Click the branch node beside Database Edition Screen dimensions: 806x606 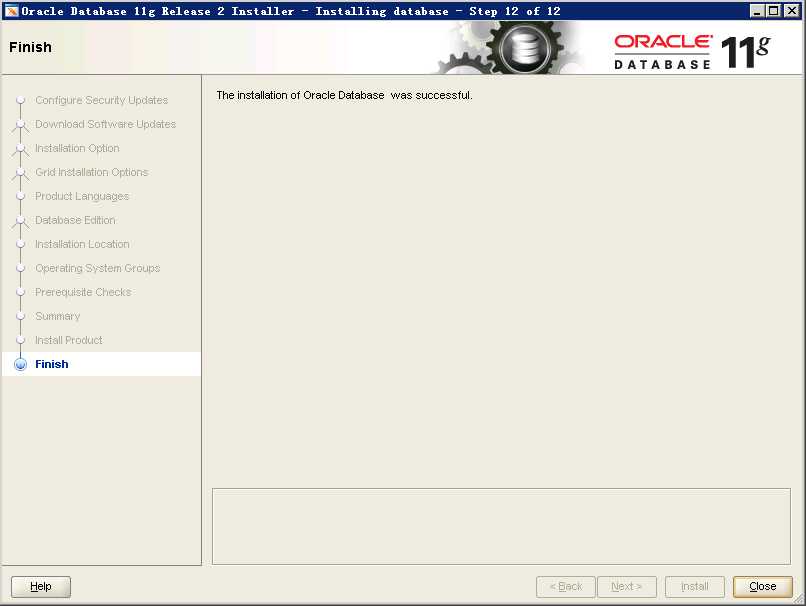coord(21,222)
